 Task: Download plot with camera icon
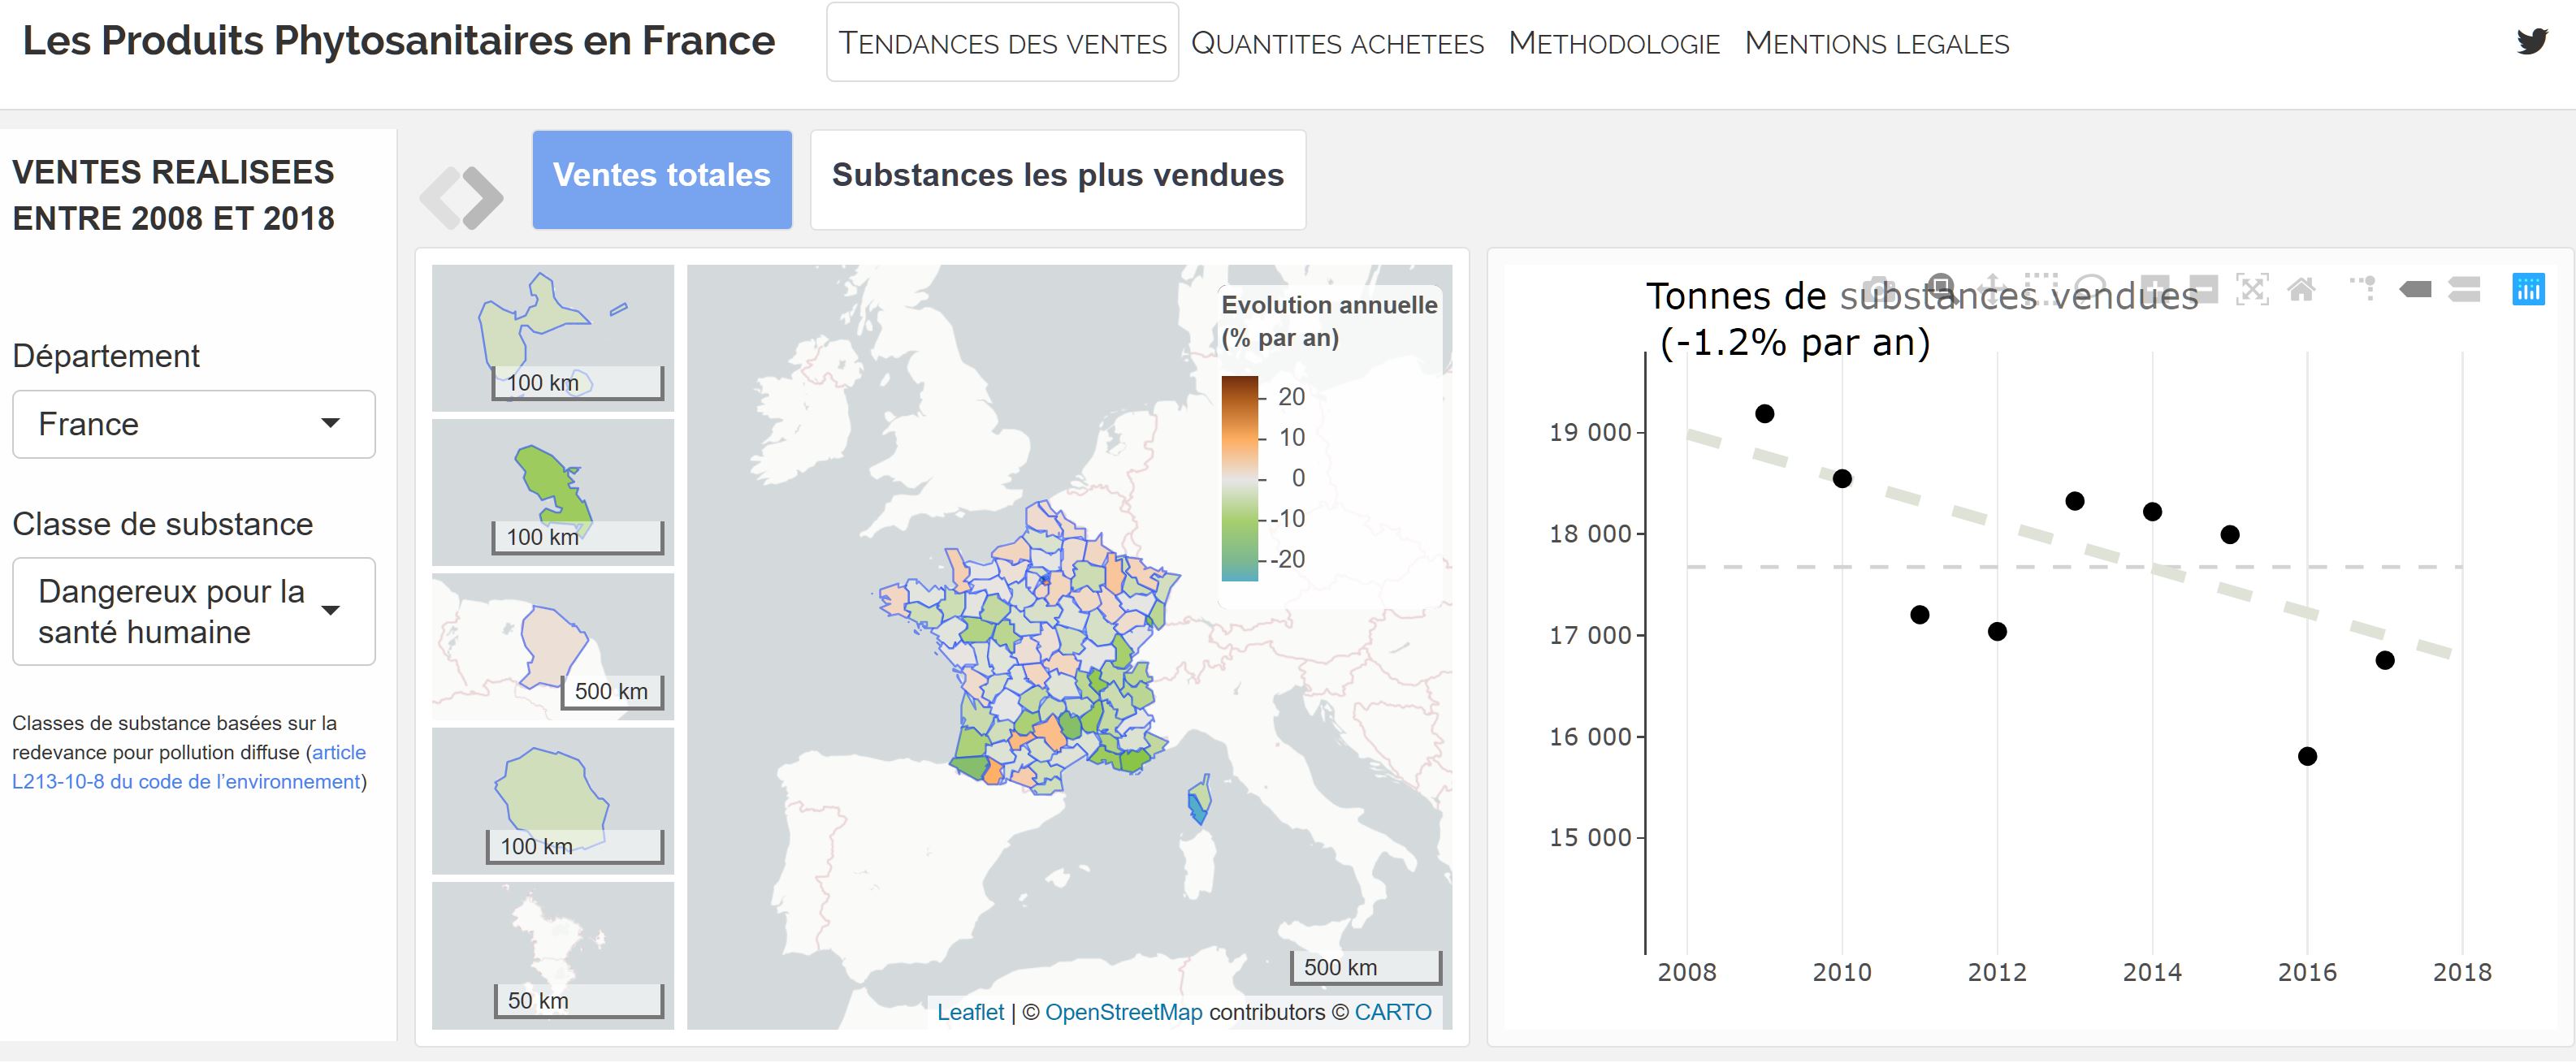[1879, 290]
